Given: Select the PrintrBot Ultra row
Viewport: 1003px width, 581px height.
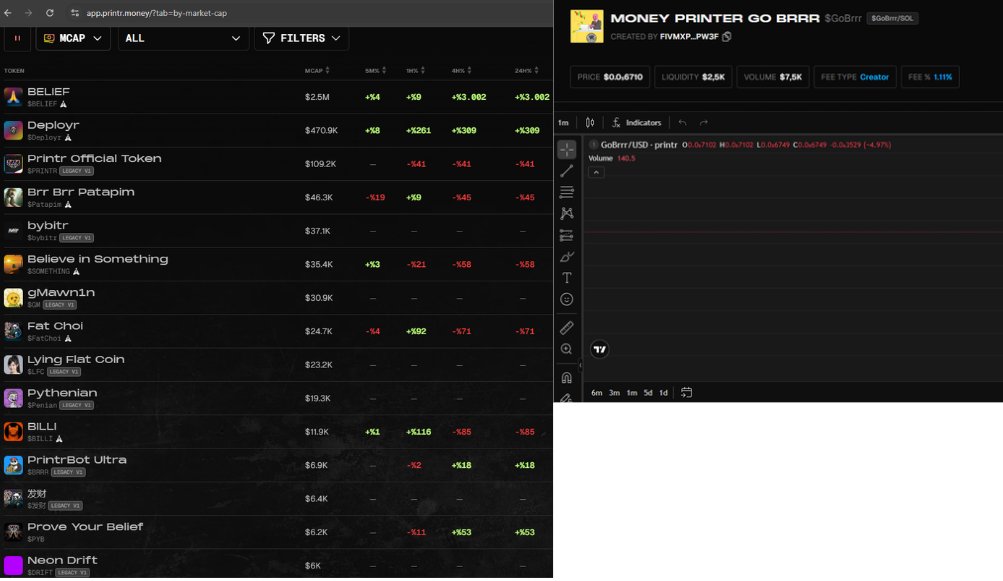Looking at the screenshot, I should click(276, 465).
